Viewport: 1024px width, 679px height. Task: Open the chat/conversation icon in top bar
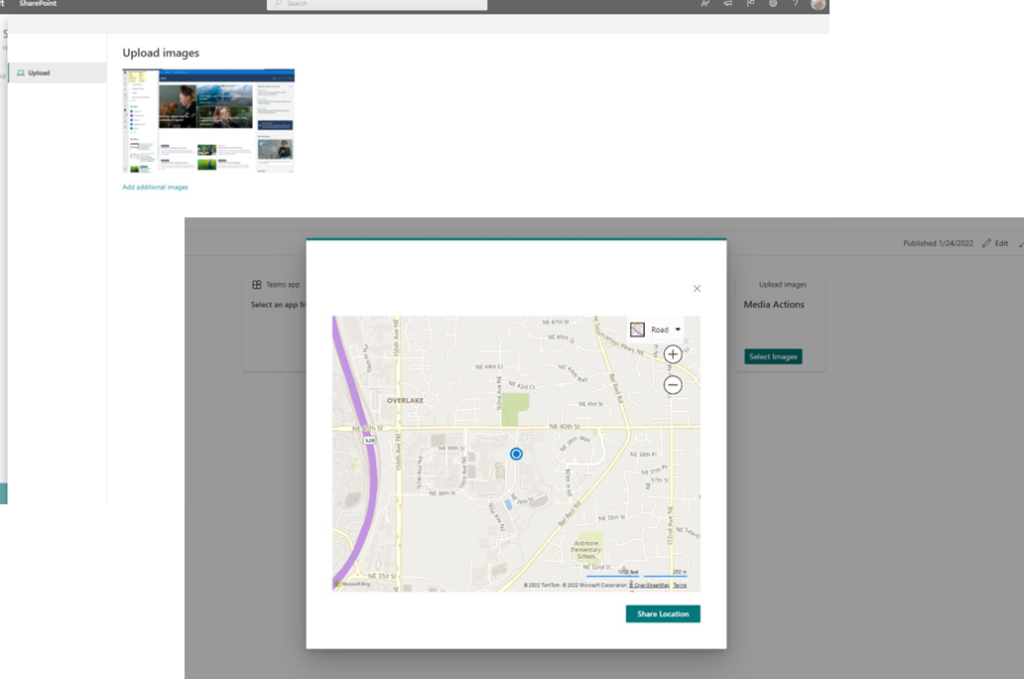coord(705,4)
